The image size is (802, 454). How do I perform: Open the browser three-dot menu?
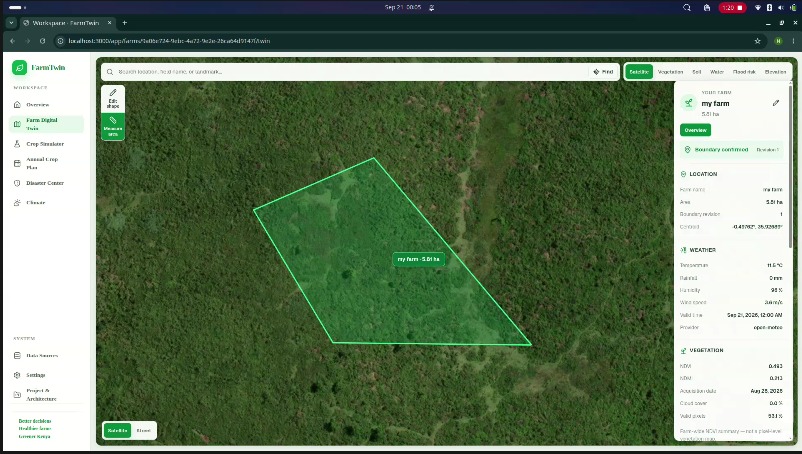tap(793, 41)
